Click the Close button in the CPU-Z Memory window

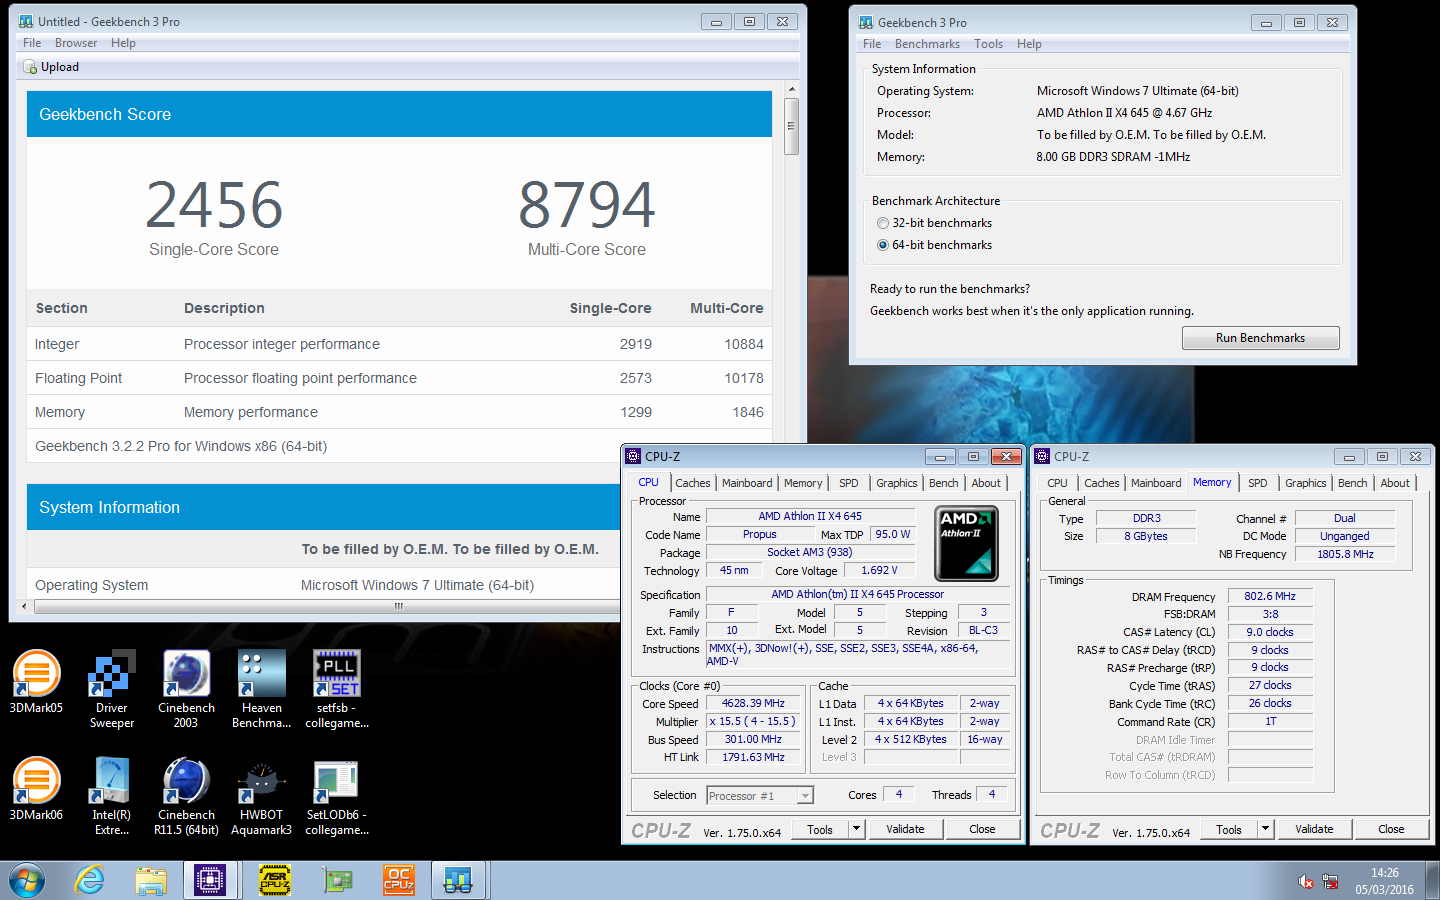click(1391, 829)
